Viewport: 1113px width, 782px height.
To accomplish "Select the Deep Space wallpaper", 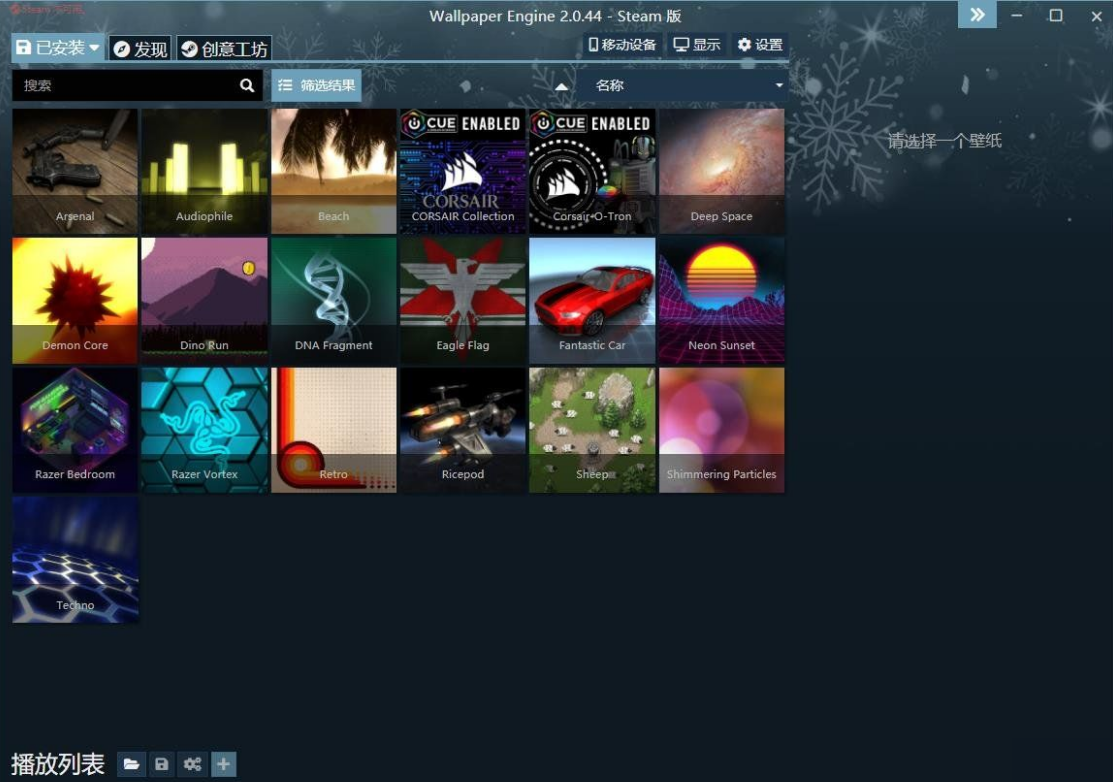I will (x=722, y=171).
